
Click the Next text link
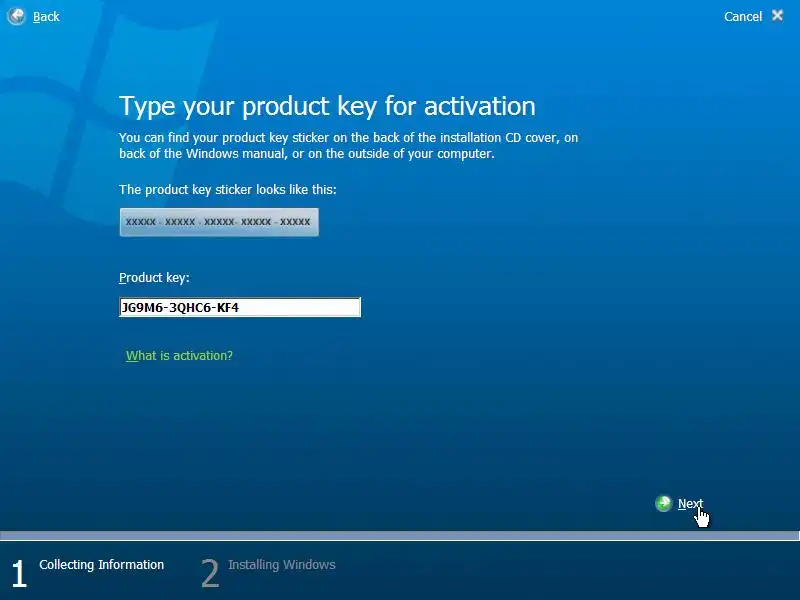[x=690, y=504]
